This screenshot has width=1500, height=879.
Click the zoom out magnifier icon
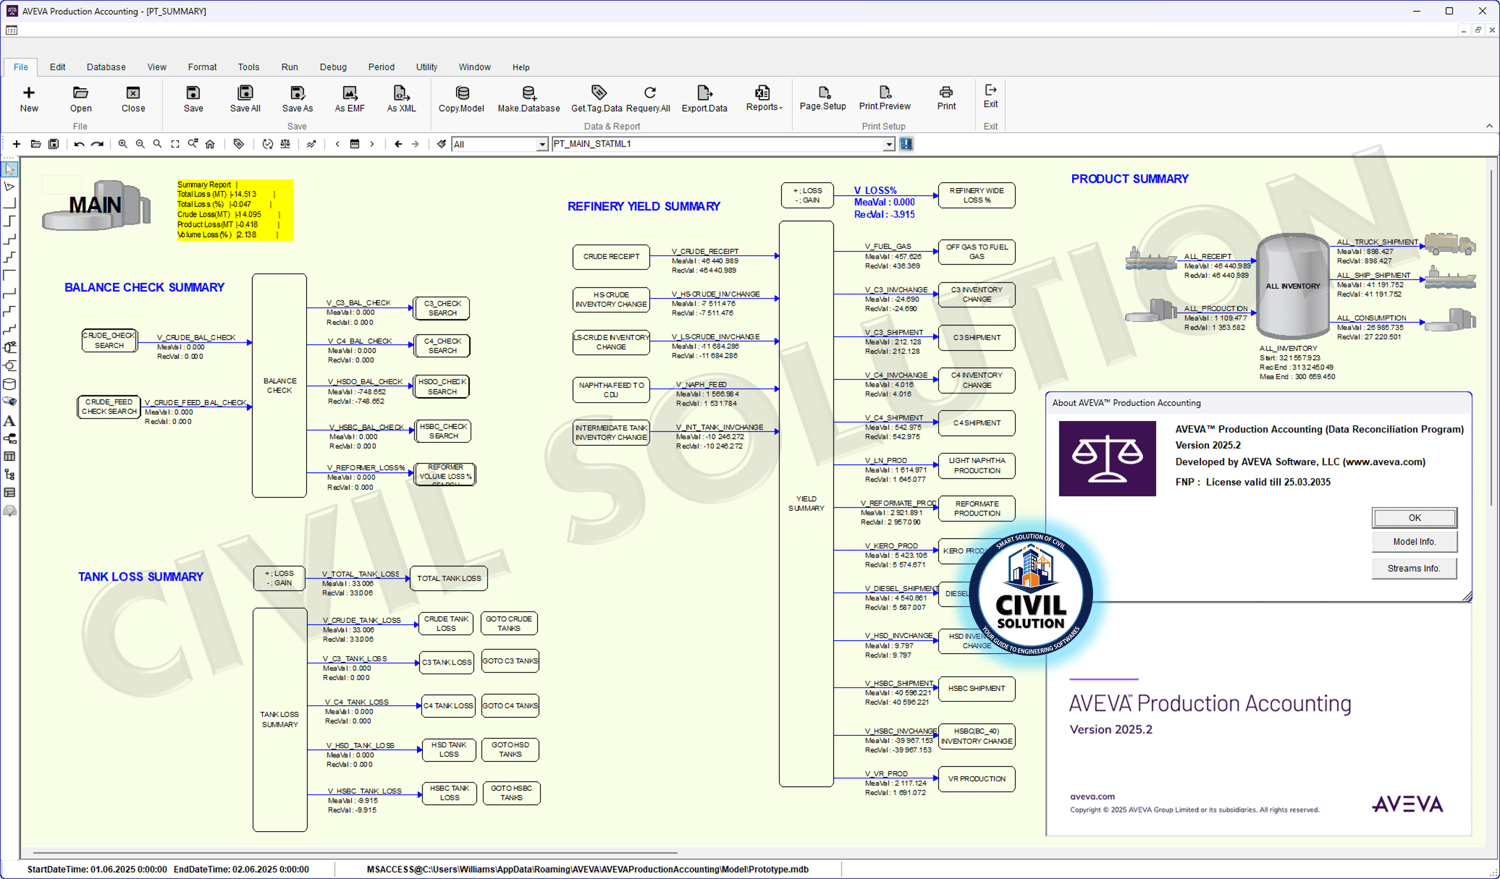pos(140,144)
